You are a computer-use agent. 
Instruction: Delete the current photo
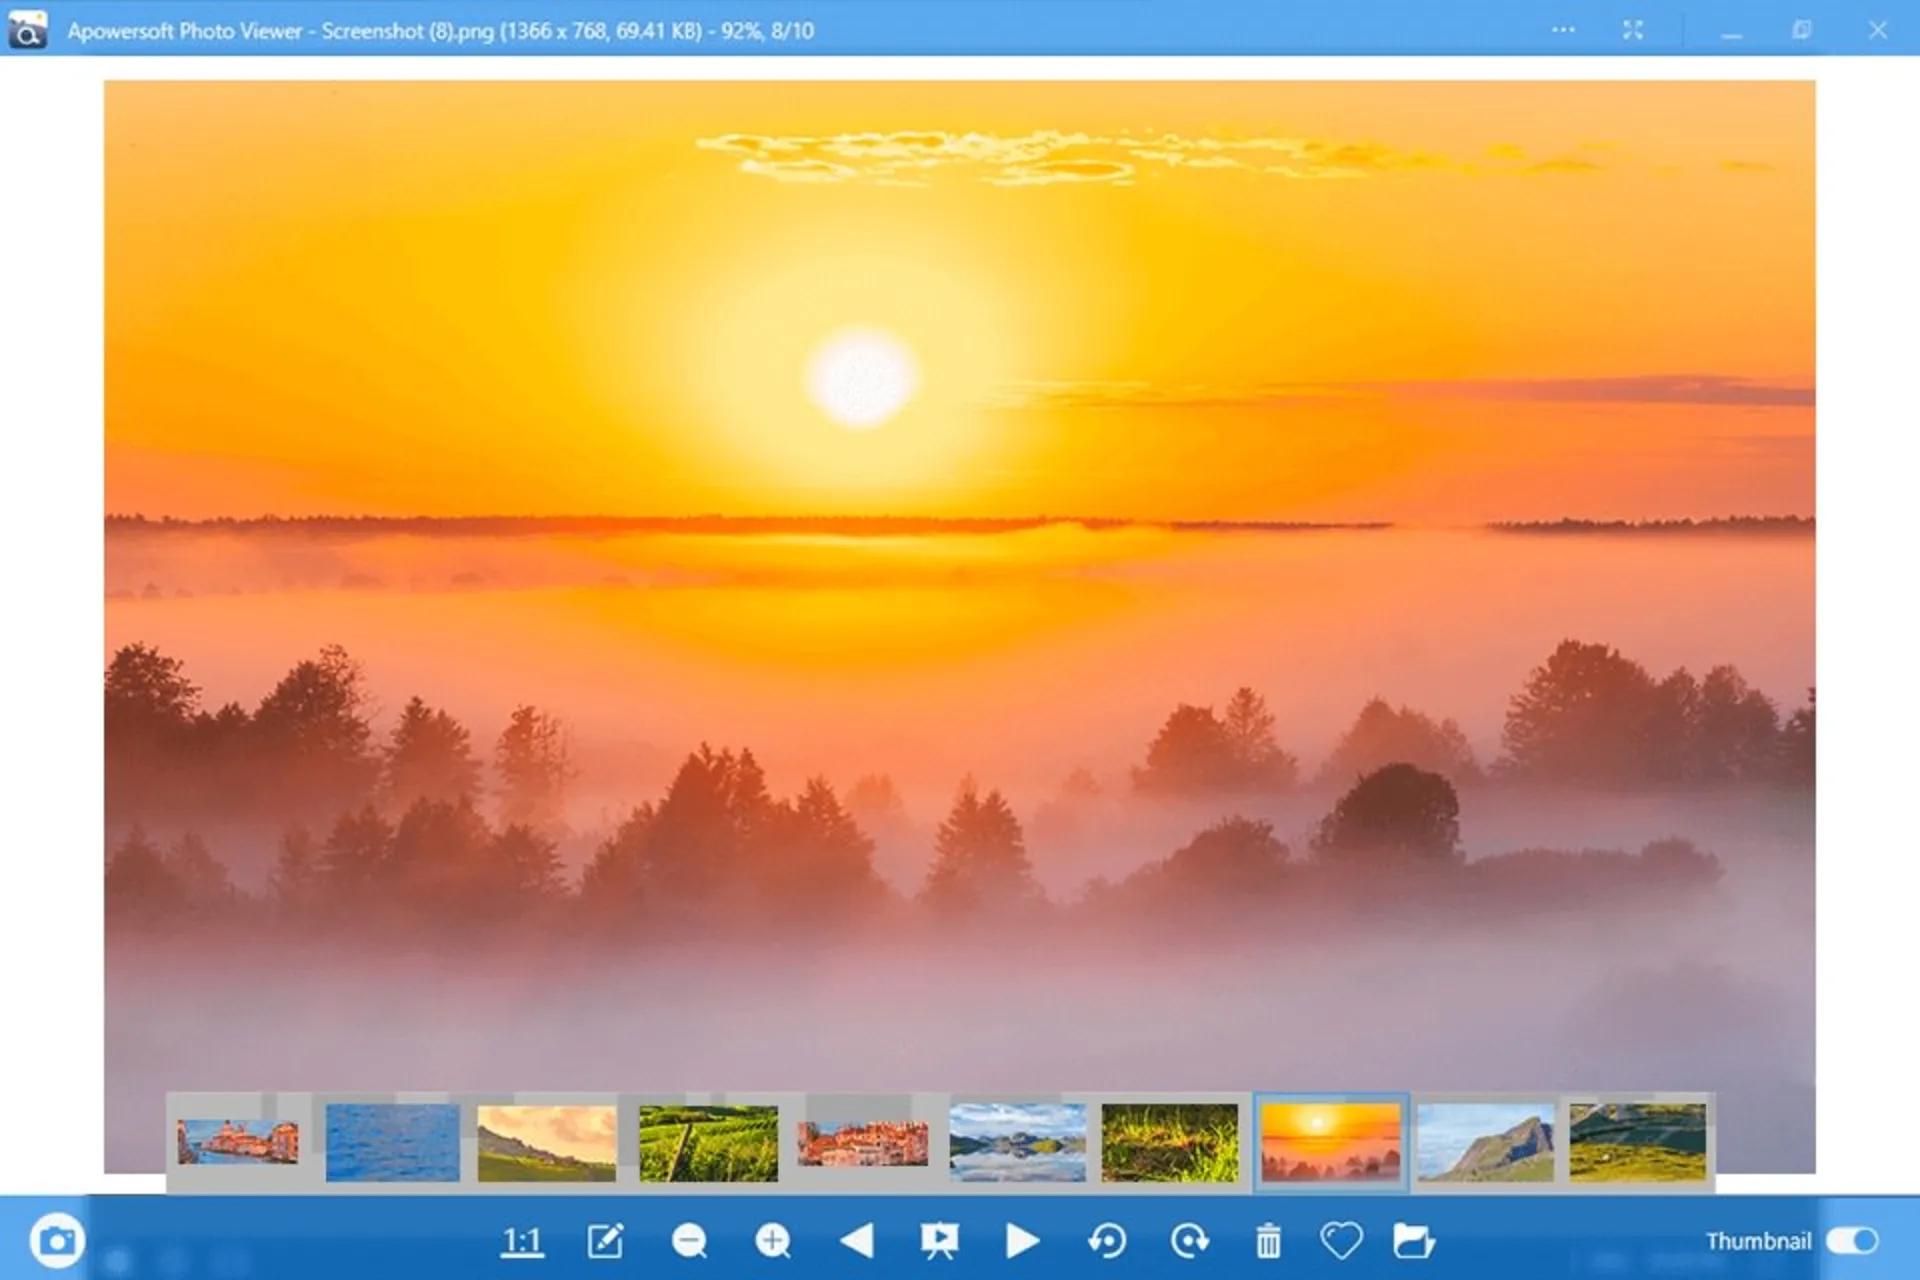[x=1268, y=1240]
